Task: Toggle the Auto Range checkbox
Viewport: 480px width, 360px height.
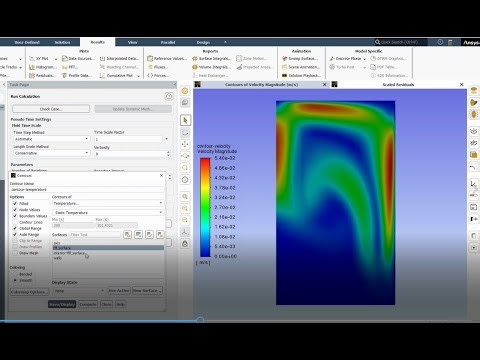Action: point(15,235)
